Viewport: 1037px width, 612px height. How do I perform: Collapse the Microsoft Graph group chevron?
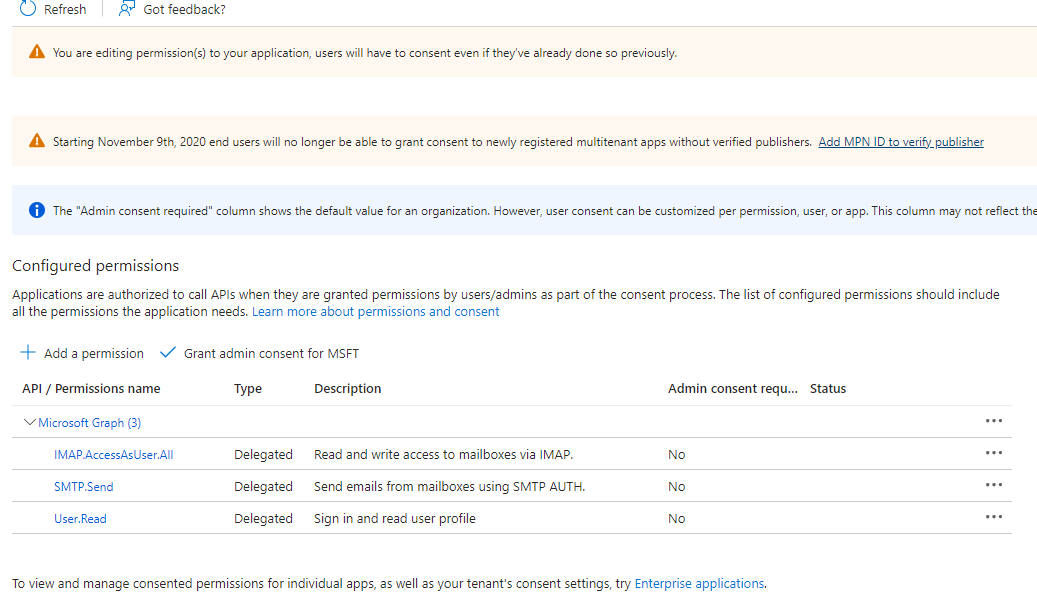point(29,422)
